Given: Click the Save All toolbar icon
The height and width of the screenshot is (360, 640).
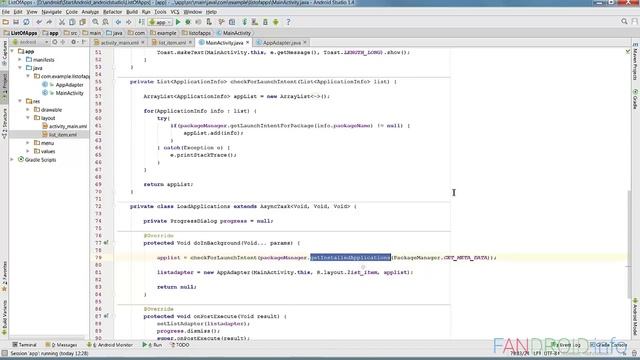Looking at the screenshot, I should pos(16,22).
